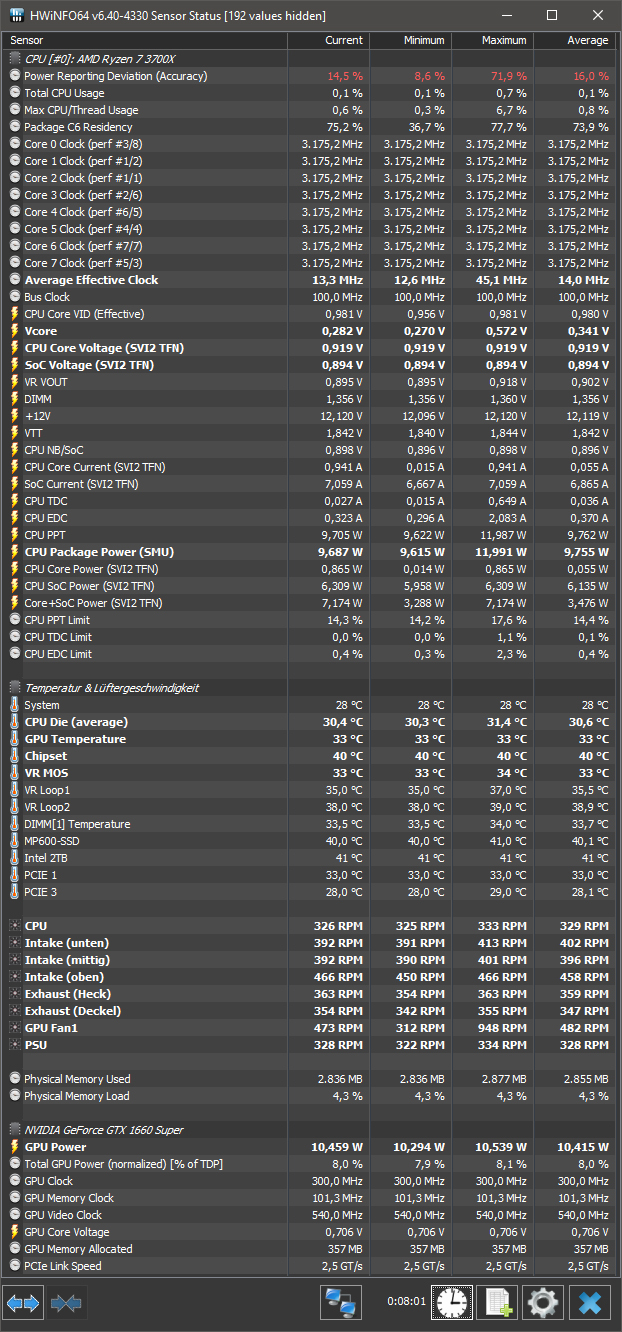Image resolution: width=622 pixels, height=1332 pixels.
Task: Select the SoC Voltage (SVI2 TFN) row
Action: click(x=309, y=365)
